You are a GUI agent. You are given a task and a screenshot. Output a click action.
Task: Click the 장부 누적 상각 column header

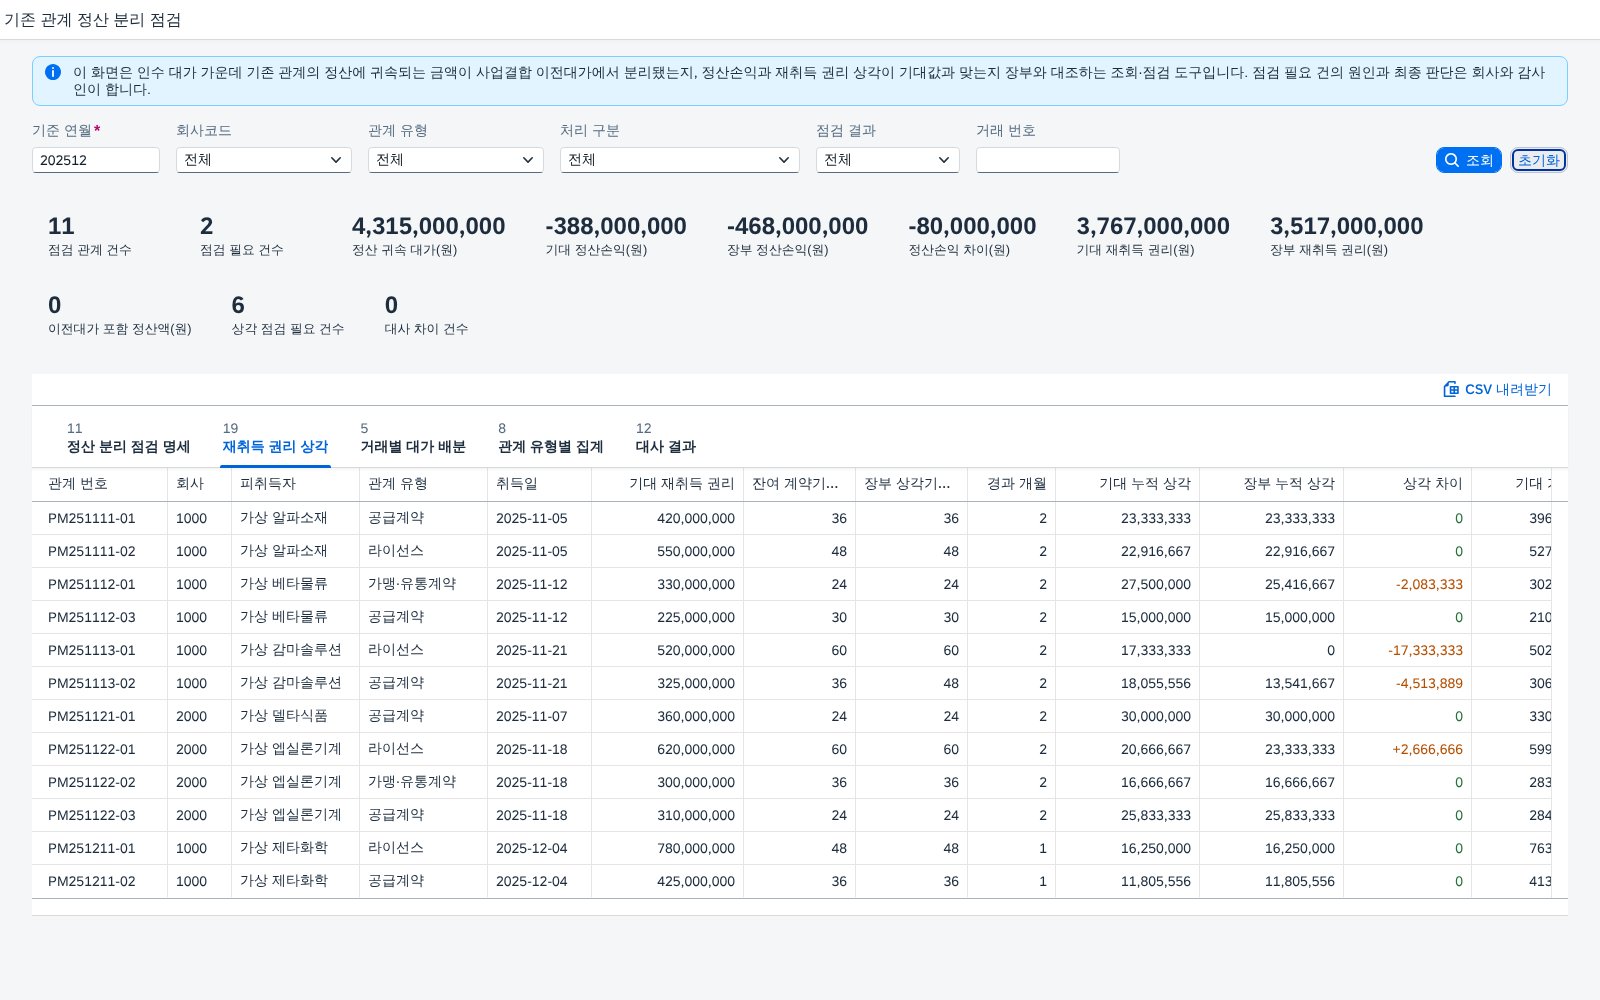coord(1272,484)
